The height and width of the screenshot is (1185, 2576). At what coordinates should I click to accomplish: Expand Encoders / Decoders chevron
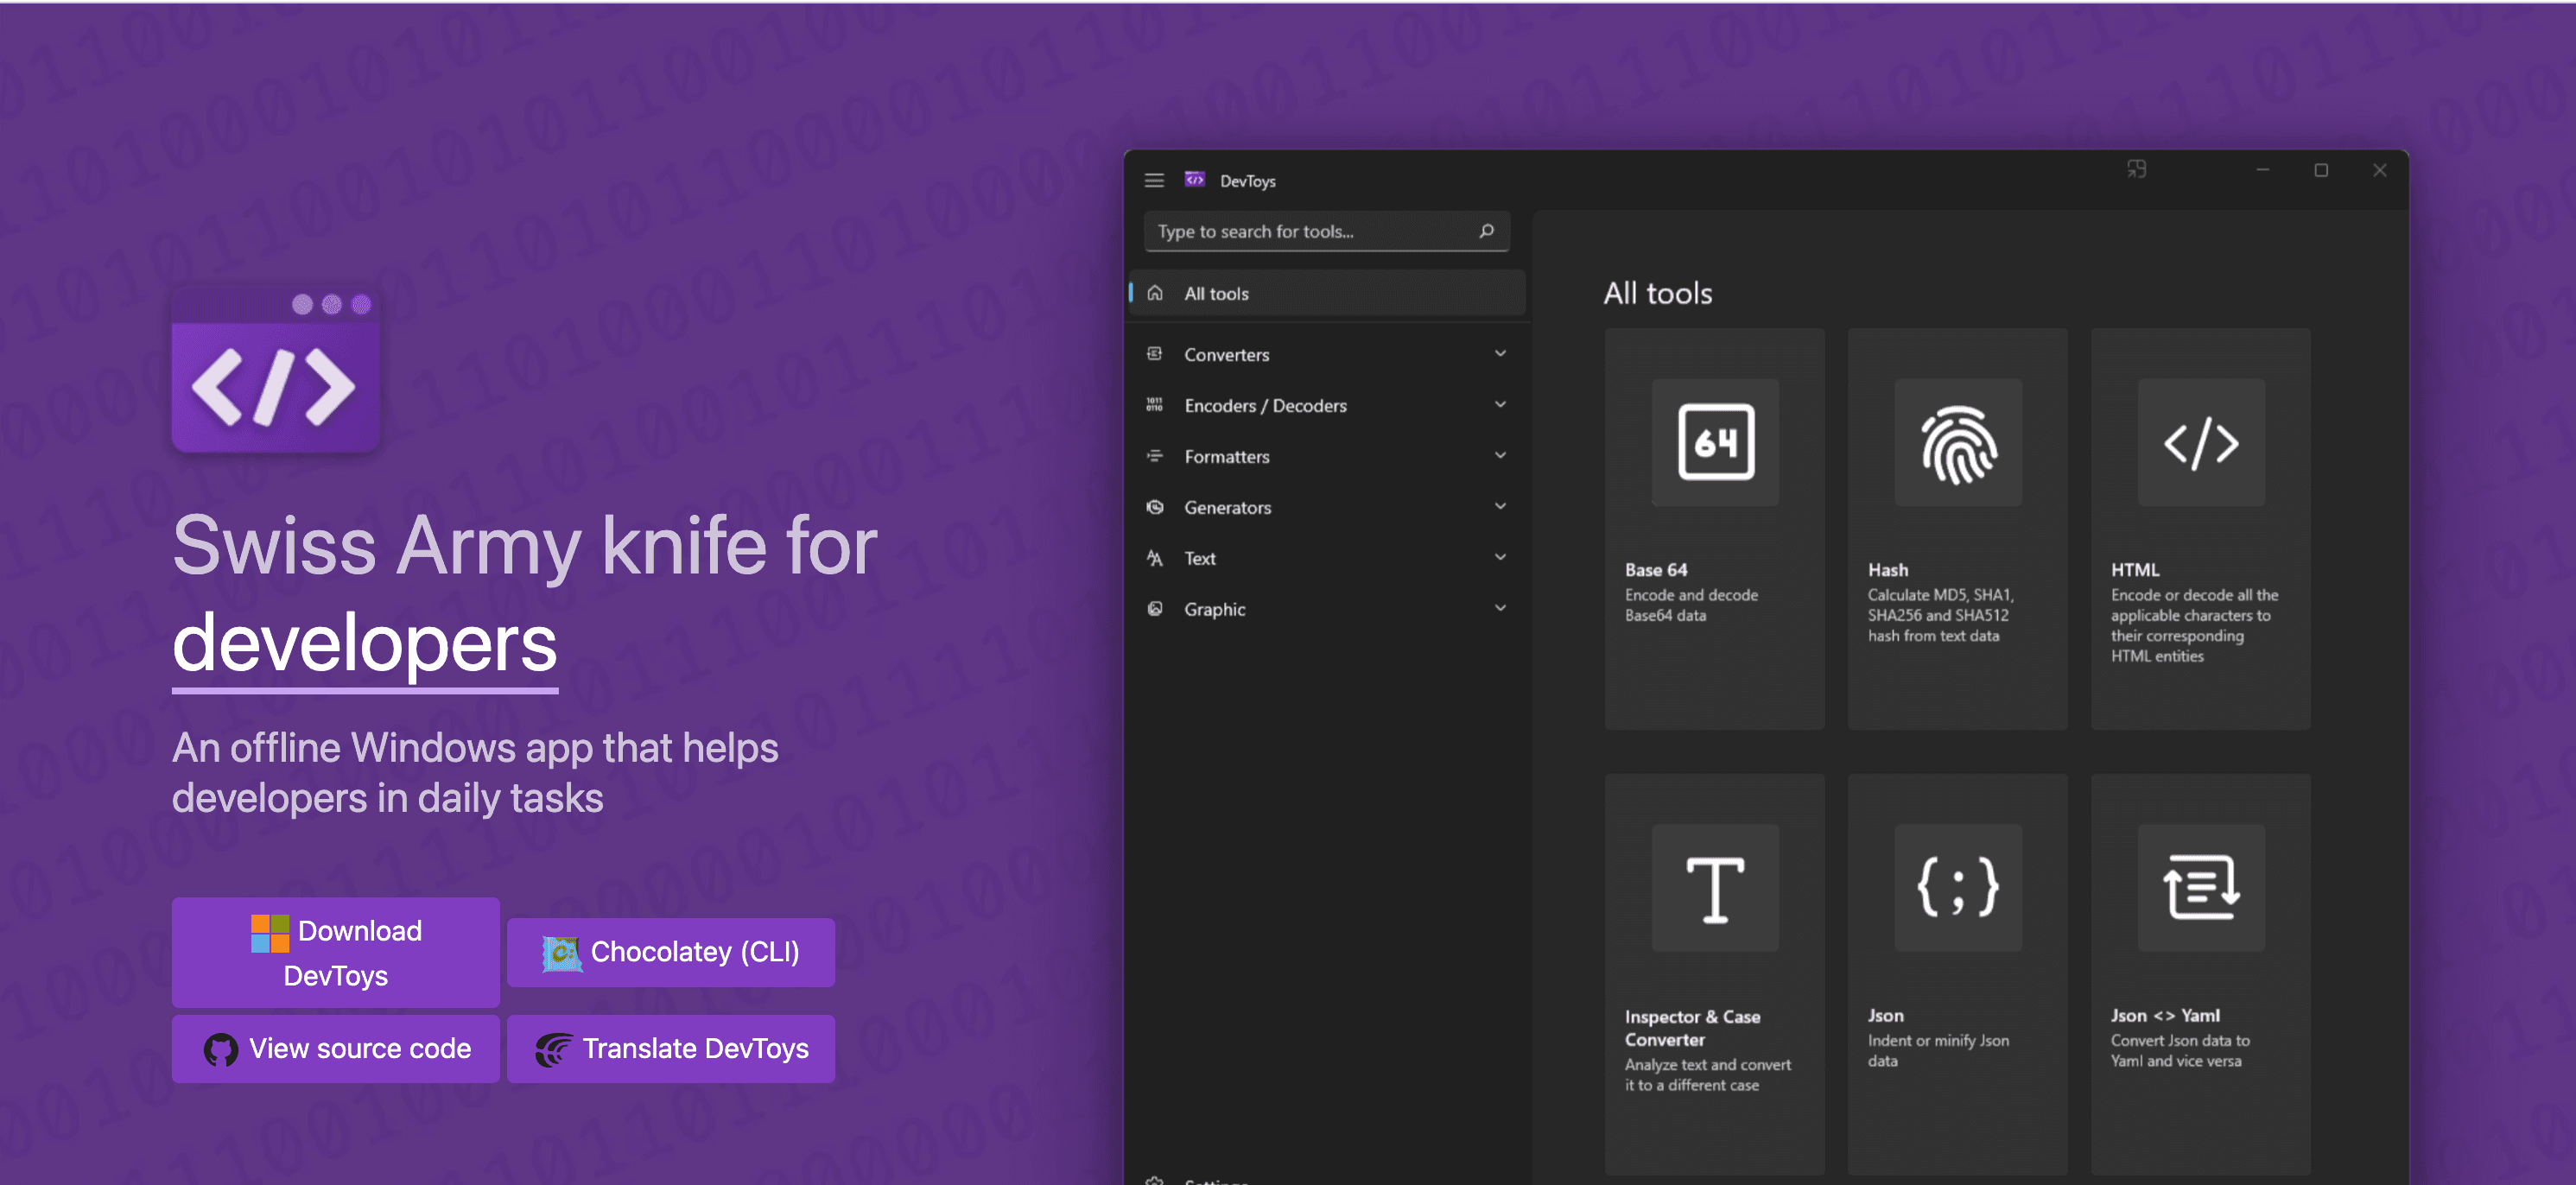[1500, 405]
